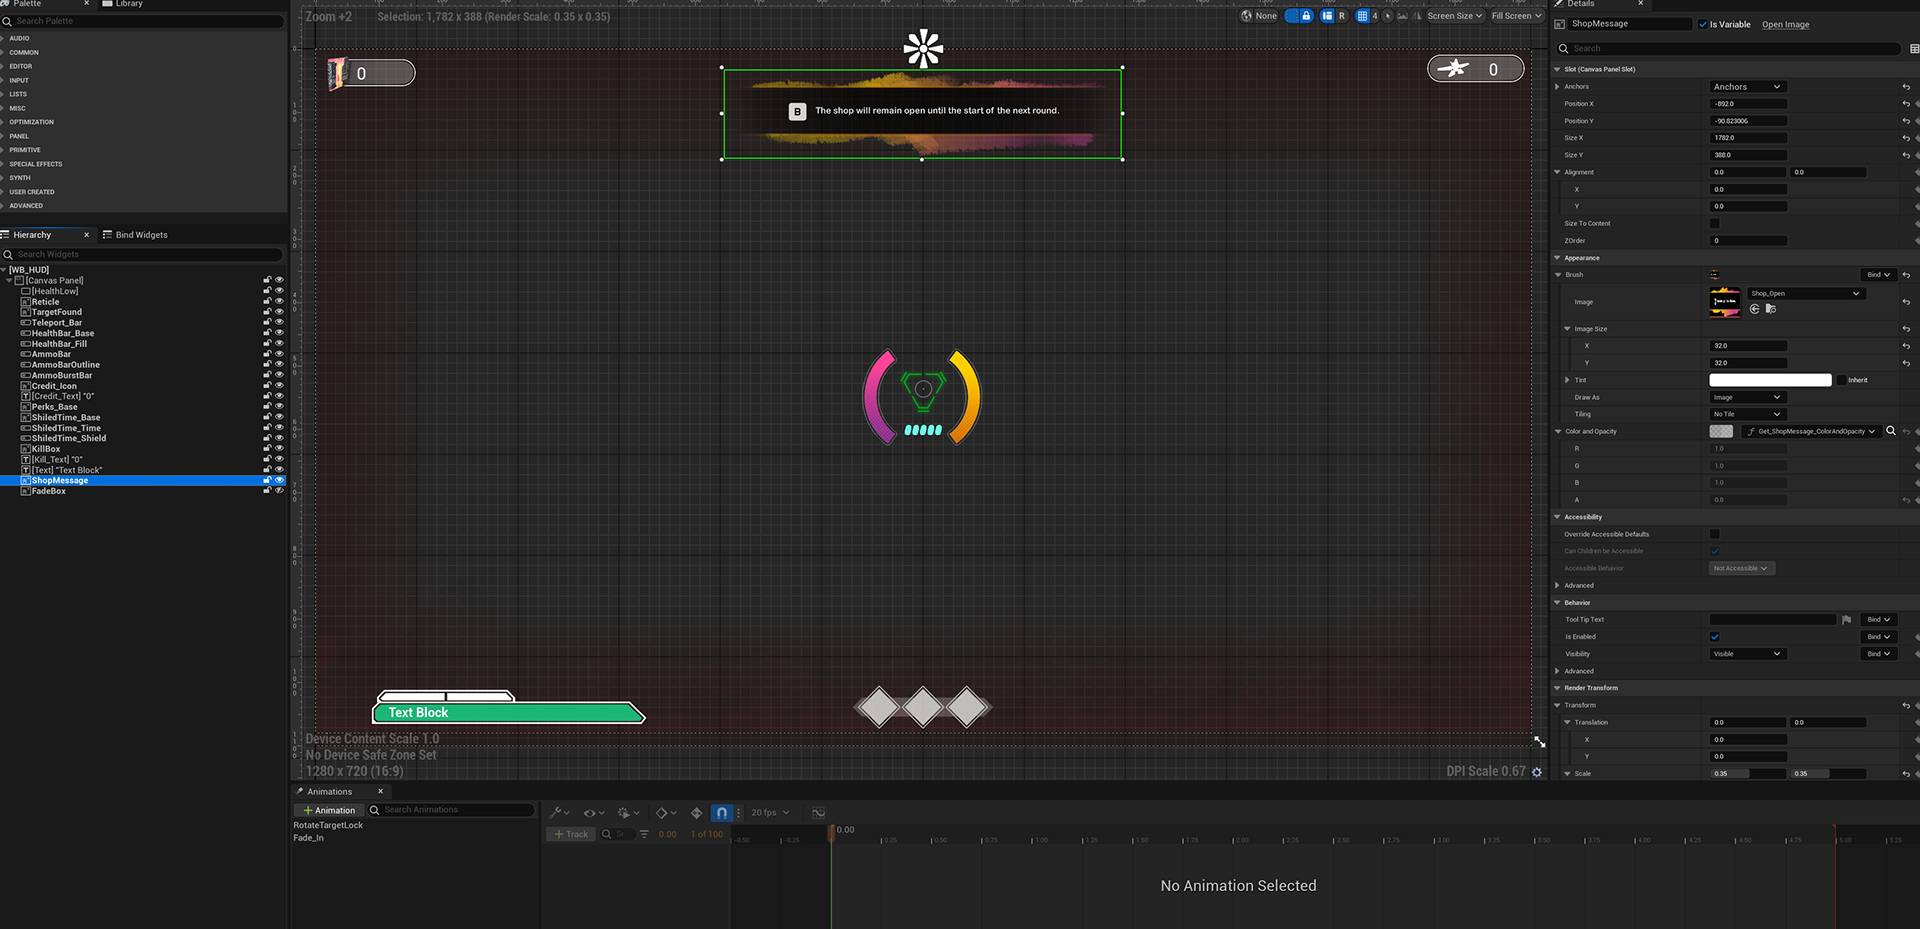Click the Color and Opacity swatch
This screenshot has width=1920, height=929.
(x=1721, y=431)
